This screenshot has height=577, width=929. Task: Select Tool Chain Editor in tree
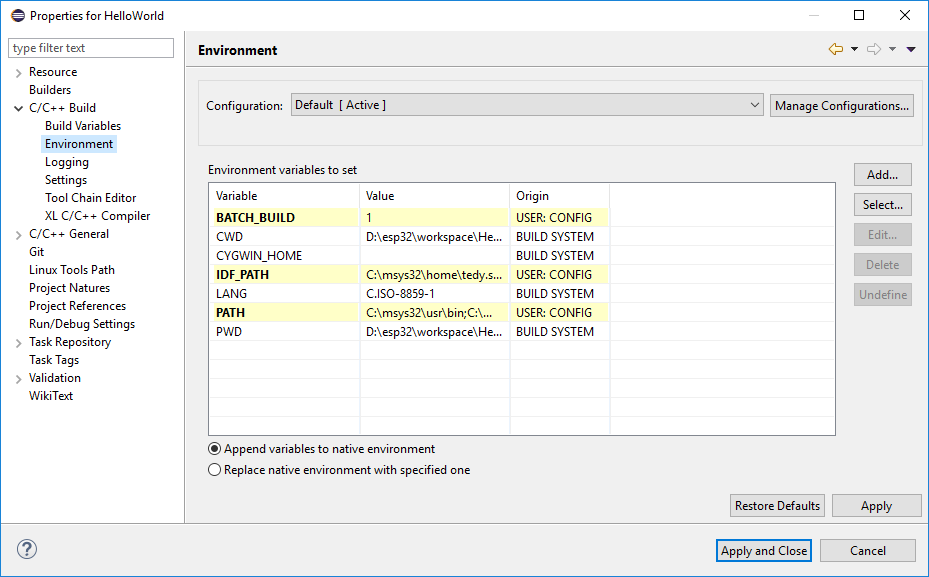point(90,198)
